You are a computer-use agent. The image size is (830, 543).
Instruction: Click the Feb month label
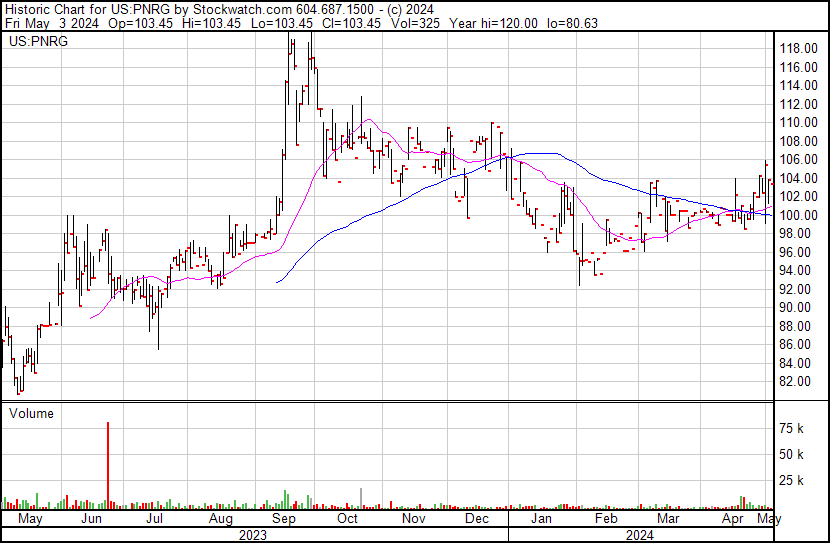(x=606, y=519)
